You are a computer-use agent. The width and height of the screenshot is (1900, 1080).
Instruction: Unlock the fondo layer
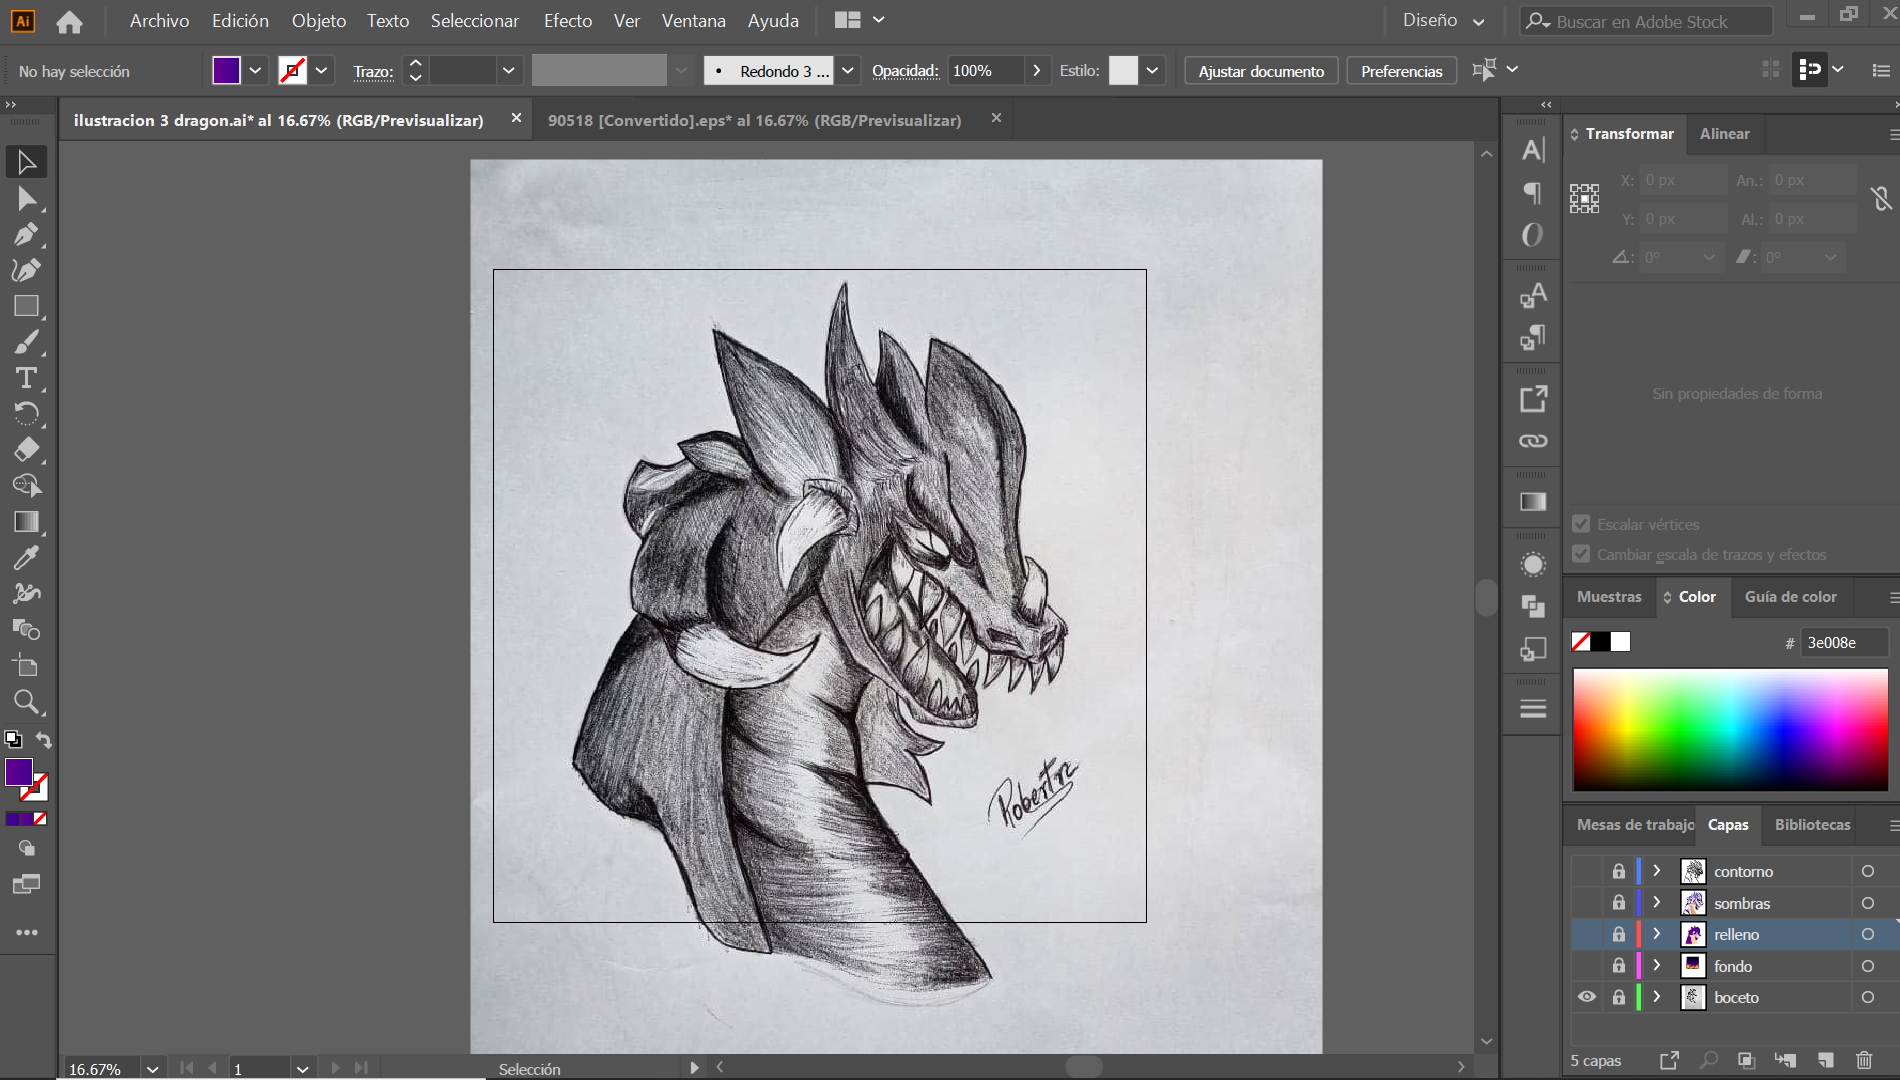click(x=1619, y=966)
